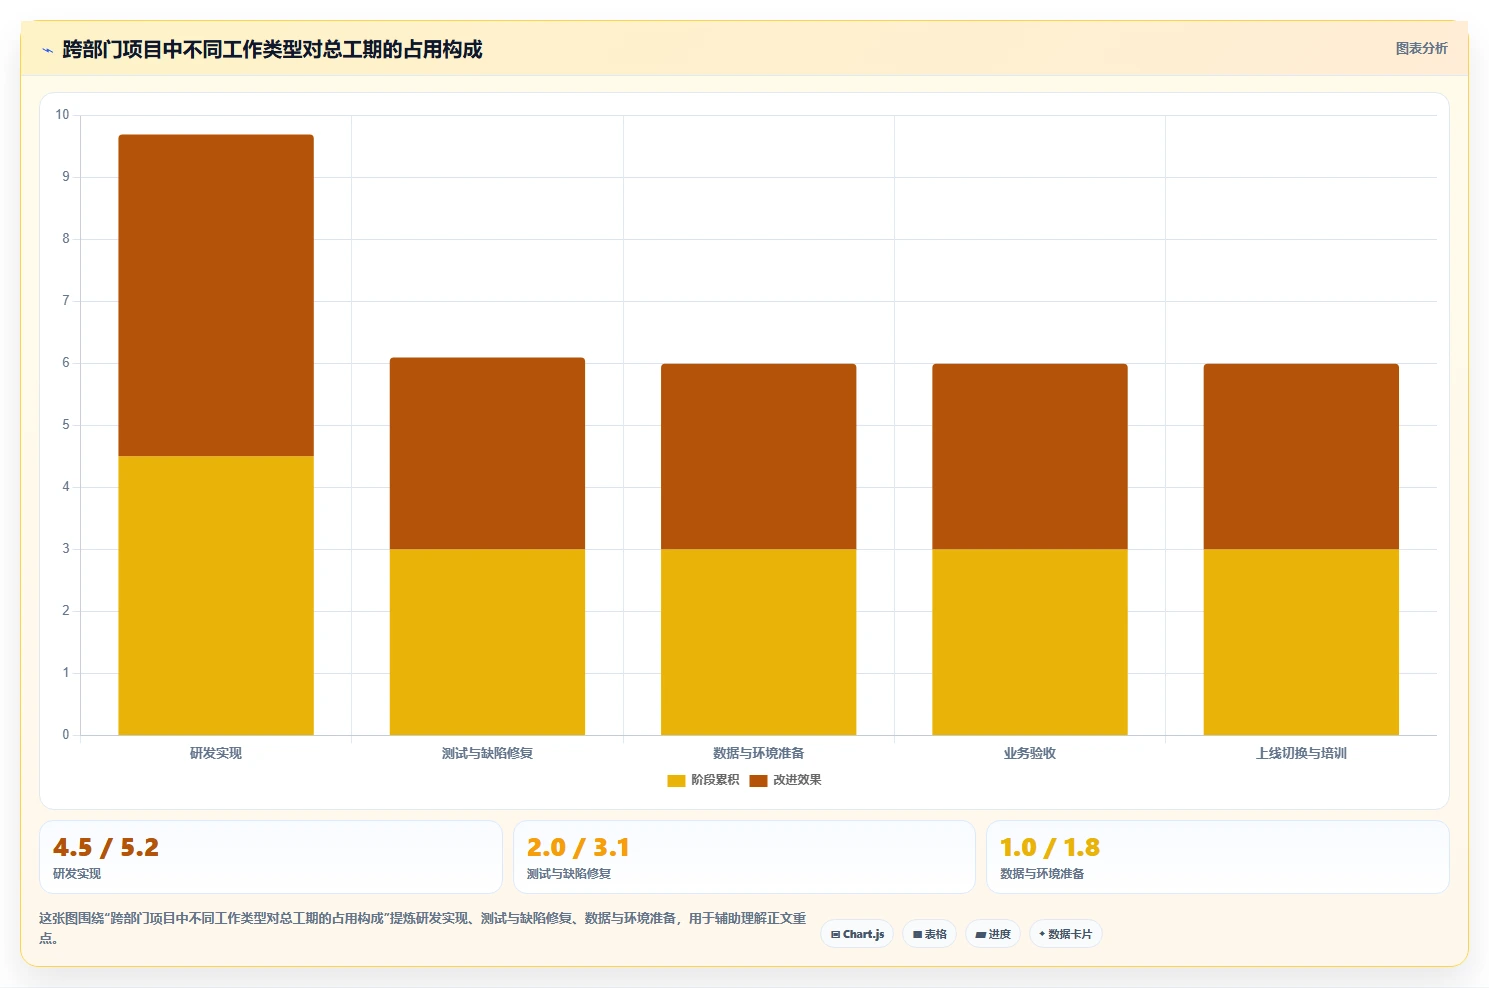Click the 上线切换与培训 x-axis label
The height and width of the screenshot is (988, 1489).
point(1301,753)
